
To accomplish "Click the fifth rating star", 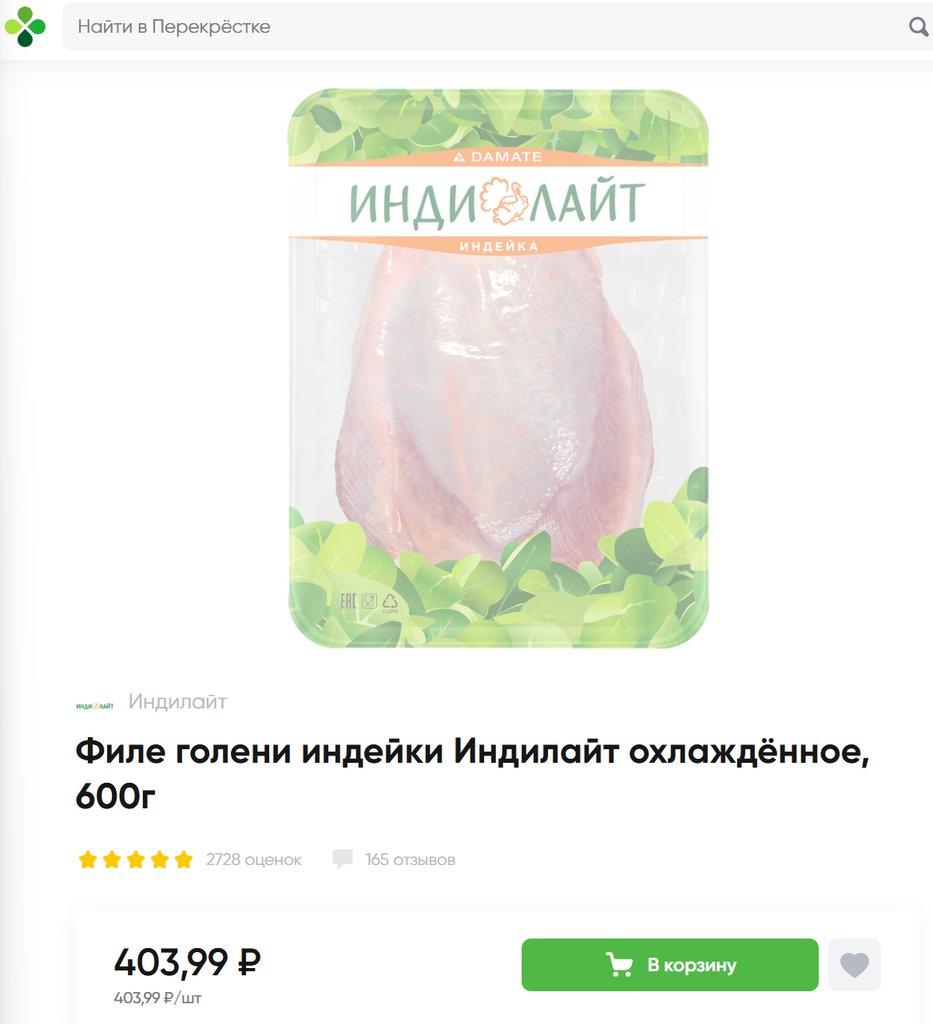I will tap(183, 859).
